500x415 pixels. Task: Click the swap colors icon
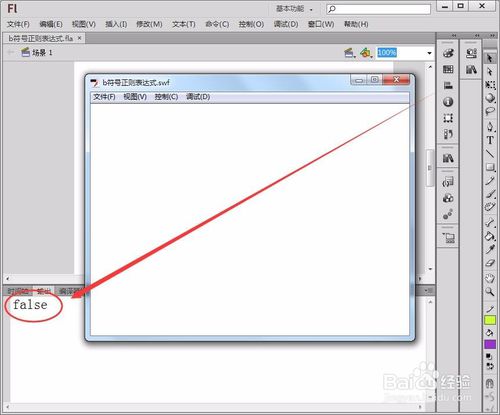(x=490, y=367)
